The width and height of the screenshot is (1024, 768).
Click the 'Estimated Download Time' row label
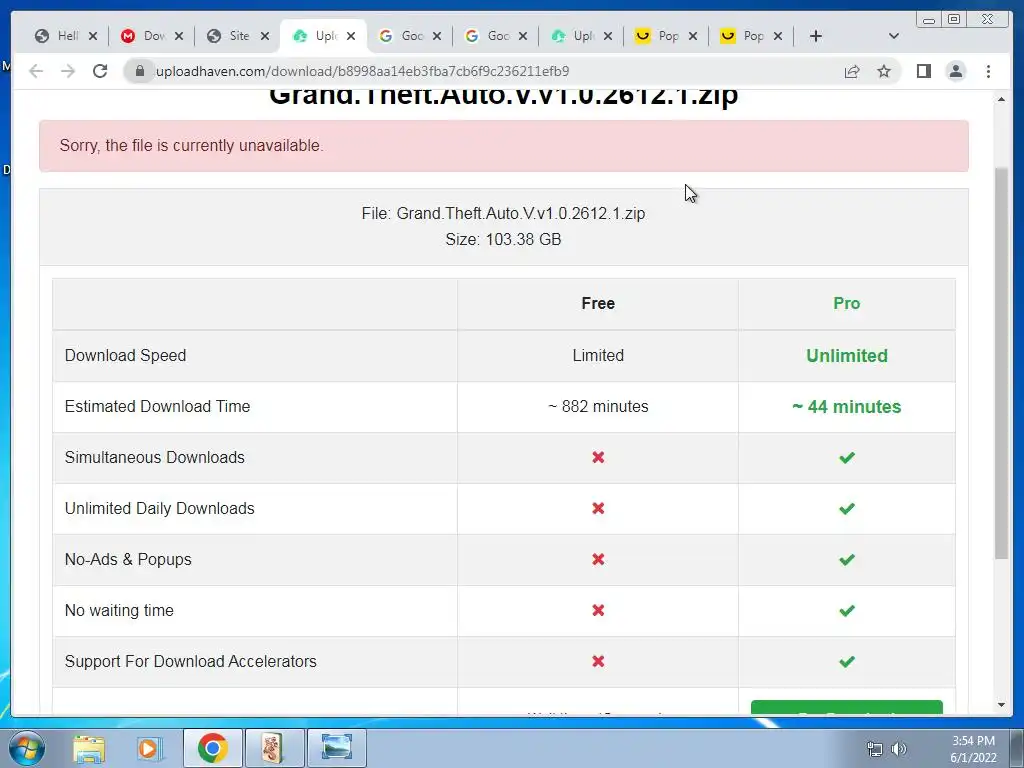(x=157, y=407)
